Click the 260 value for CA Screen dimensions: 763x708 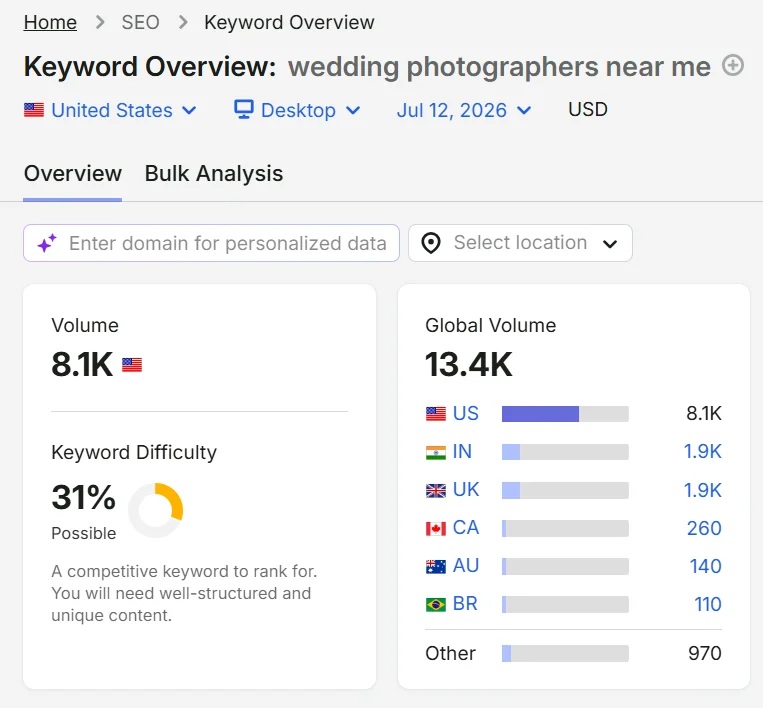coord(704,528)
